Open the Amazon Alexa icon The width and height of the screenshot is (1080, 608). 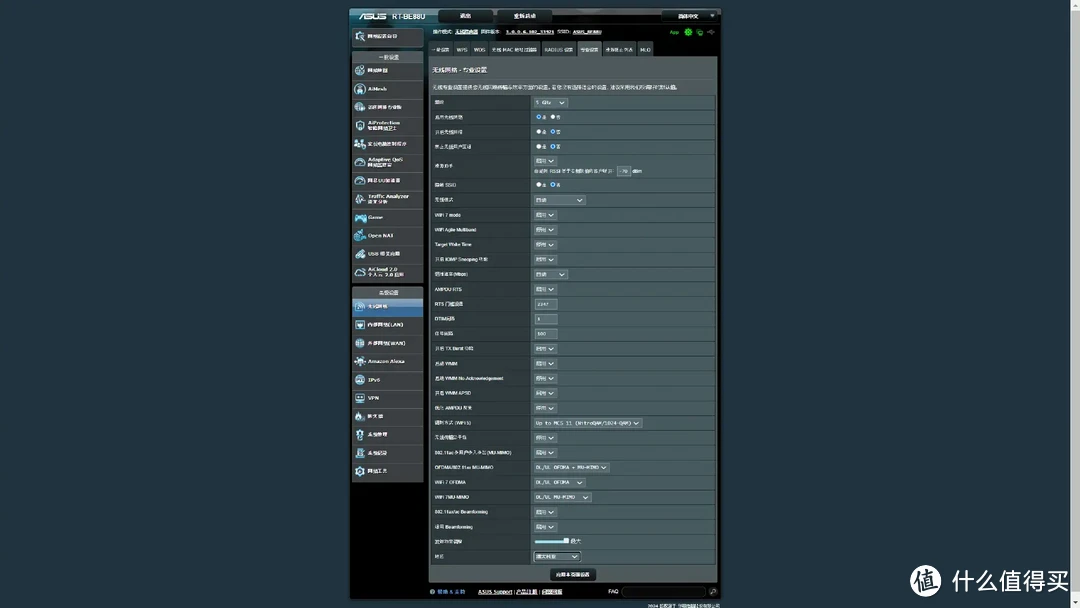(360, 361)
